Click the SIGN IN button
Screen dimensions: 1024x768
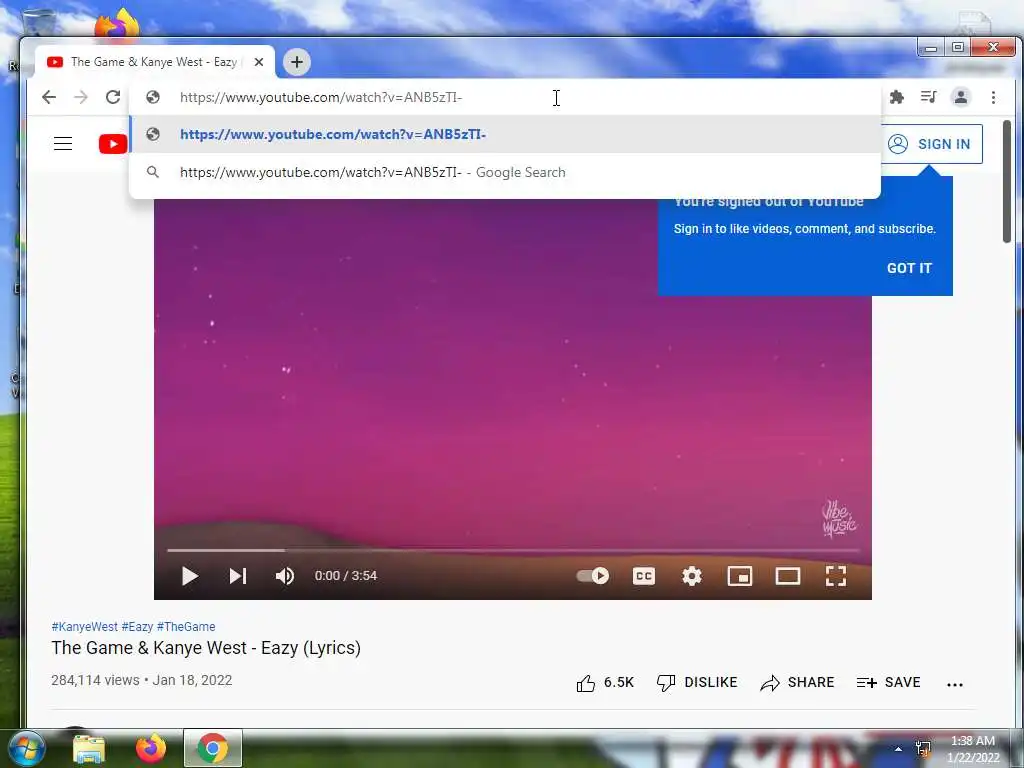coord(931,144)
